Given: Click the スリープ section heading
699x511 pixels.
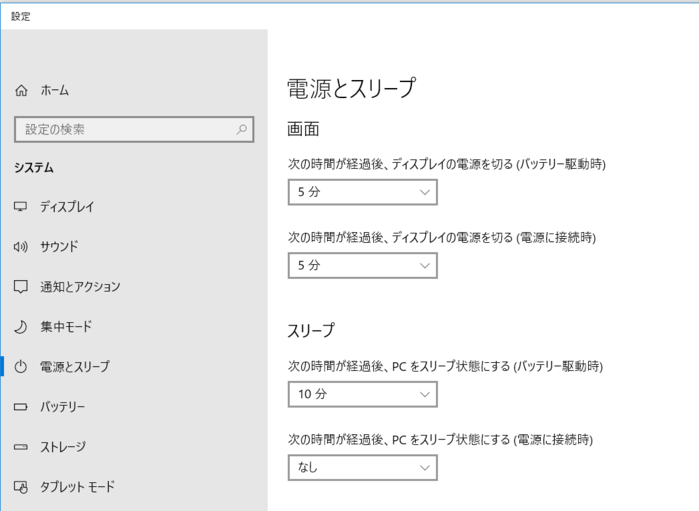Looking at the screenshot, I should (x=311, y=330).
